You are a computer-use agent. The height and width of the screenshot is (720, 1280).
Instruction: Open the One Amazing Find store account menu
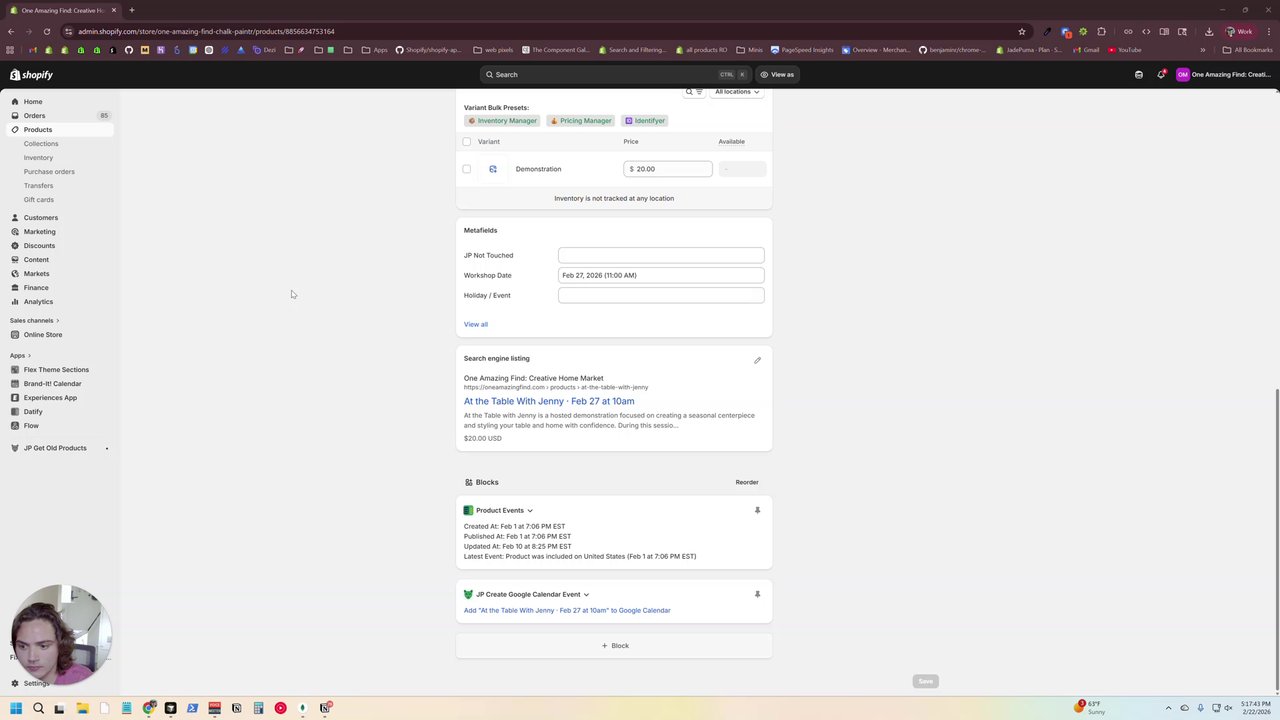(1224, 74)
